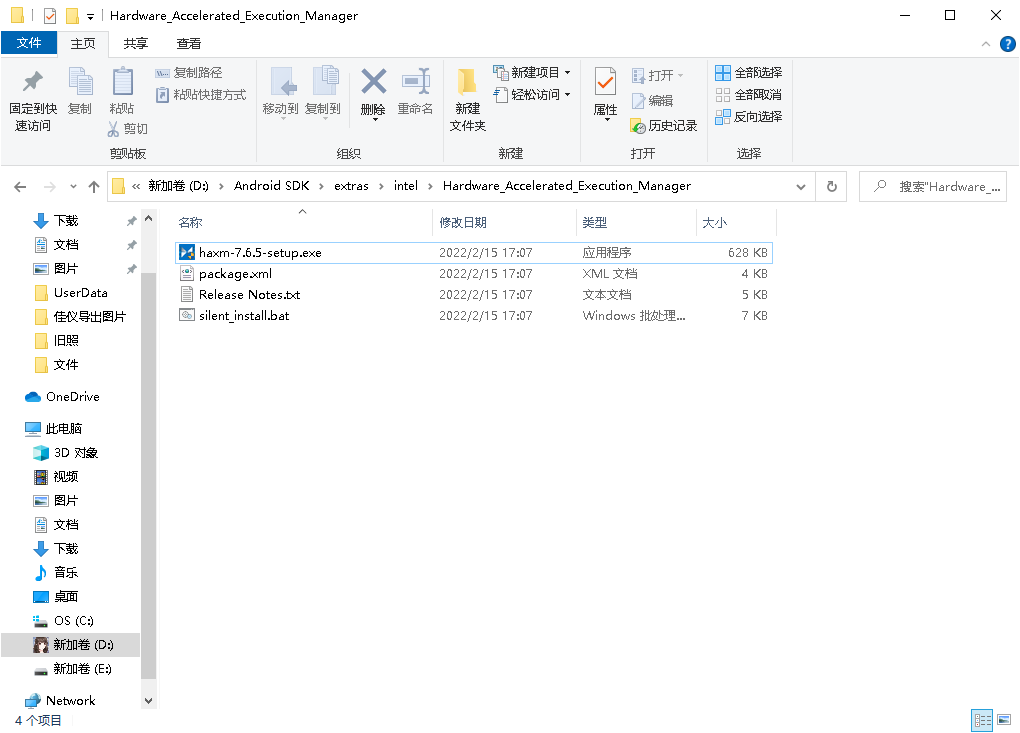Click the 新加卷 (D:) breadcrumb

tap(178, 186)
